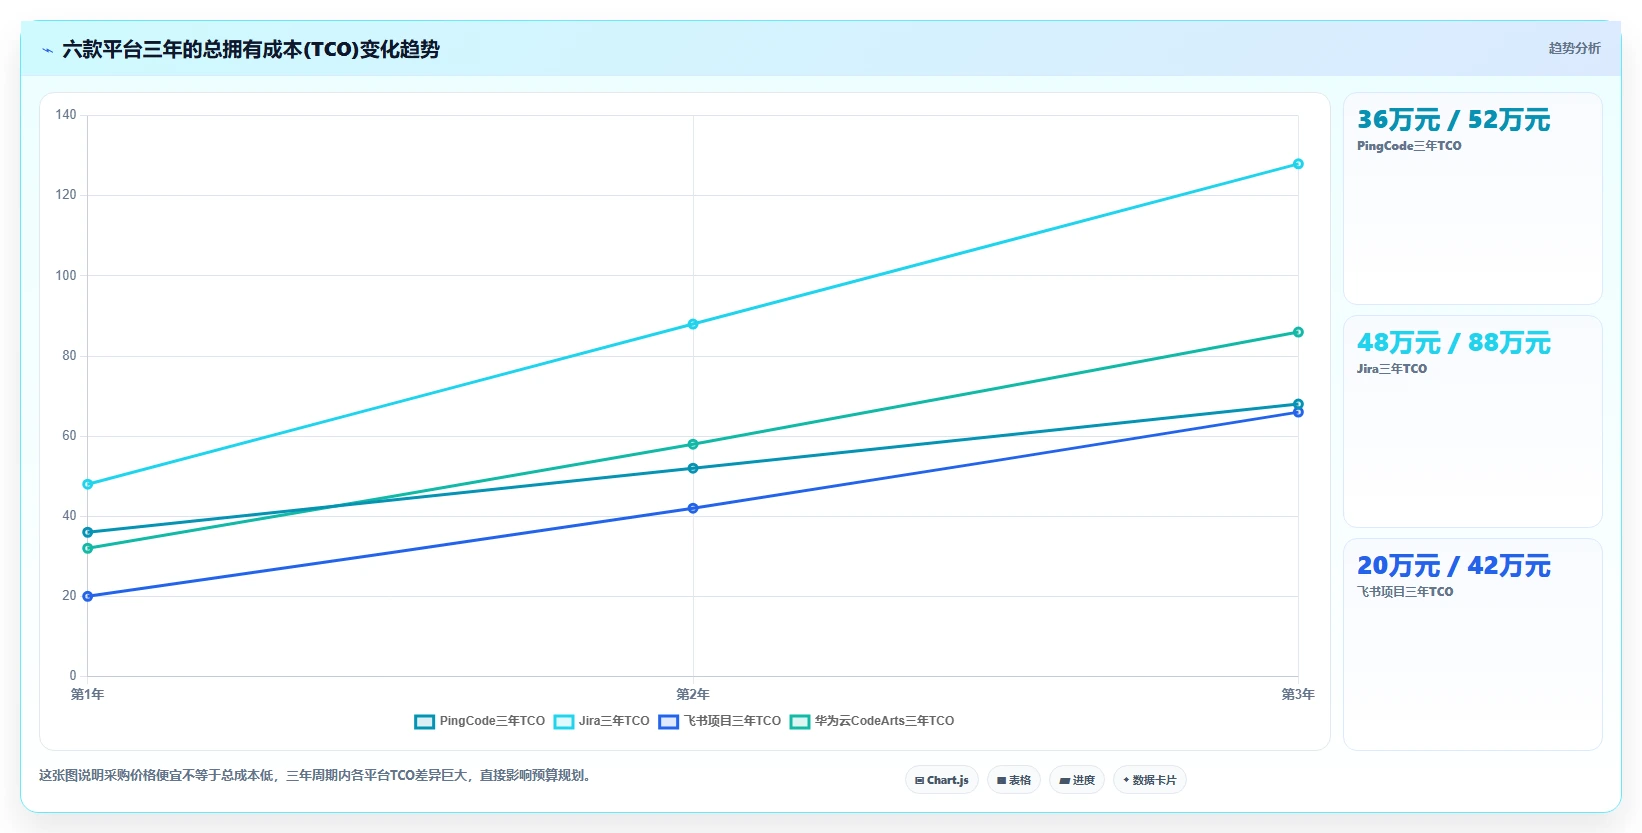The height and width of the screenshot is (833, 1642).
Task: Click the Jira三年TCO card subtitle
Action: coord(1392,369)
